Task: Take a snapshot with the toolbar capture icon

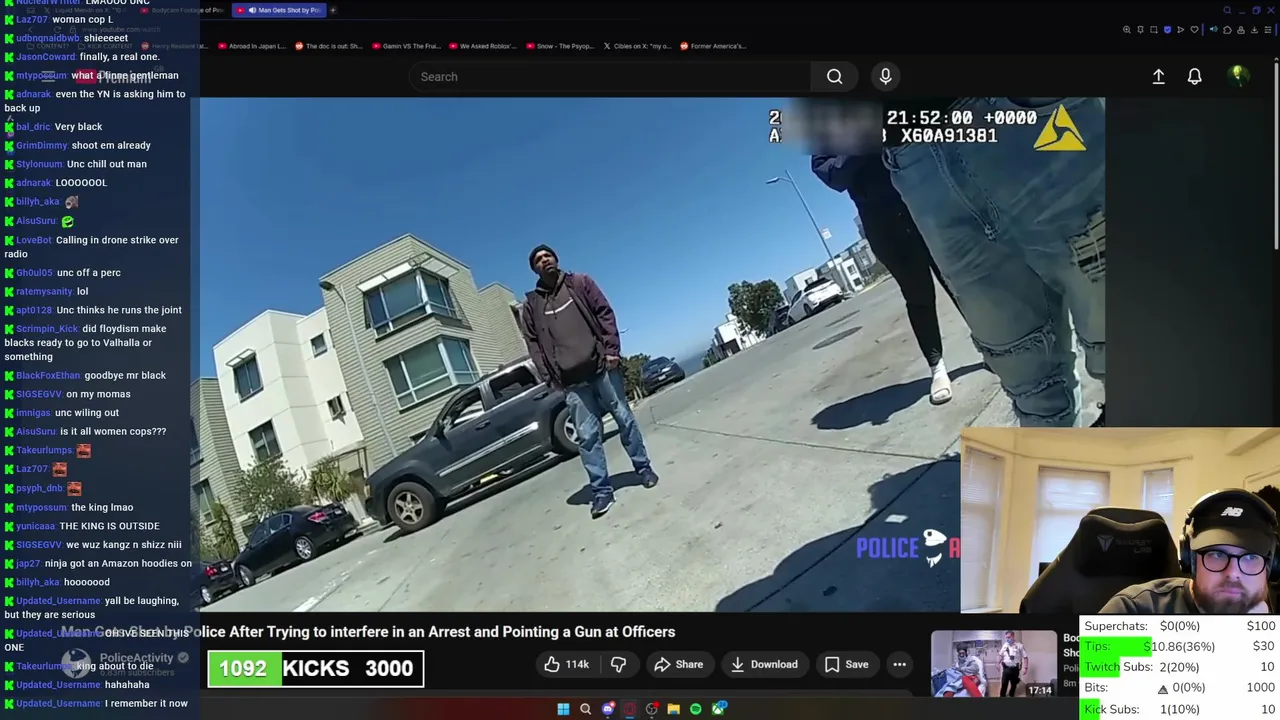Action: click(1154, 30)
